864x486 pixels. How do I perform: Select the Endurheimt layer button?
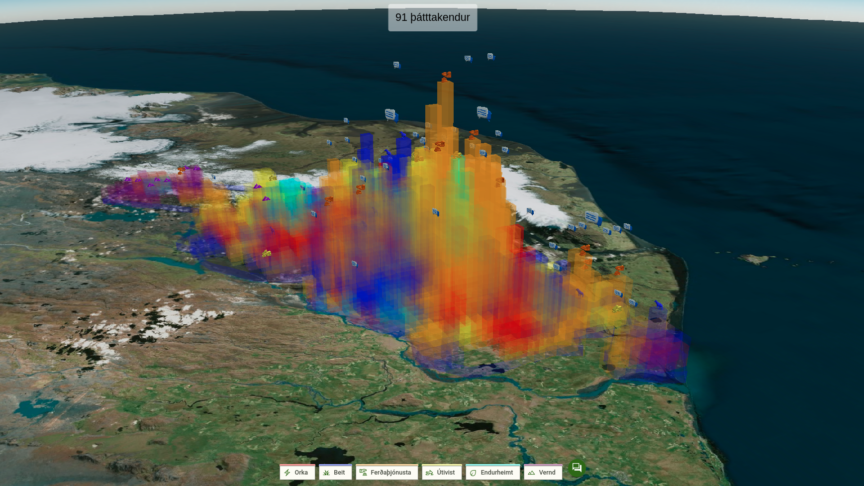pos(492,472)
